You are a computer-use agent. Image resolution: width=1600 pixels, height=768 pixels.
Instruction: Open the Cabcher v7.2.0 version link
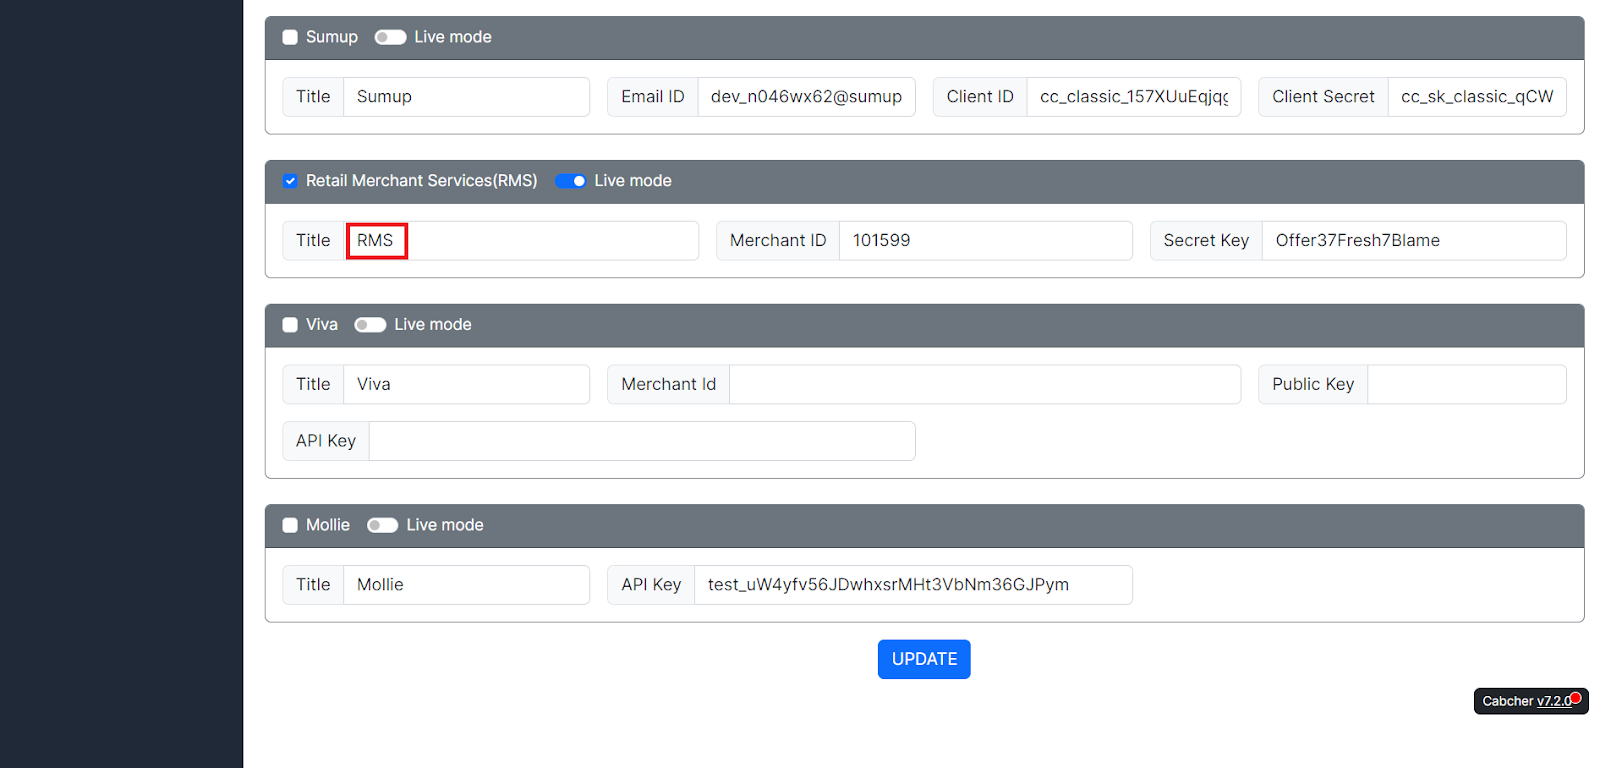pyautogui.click(x=1554, y=701)
